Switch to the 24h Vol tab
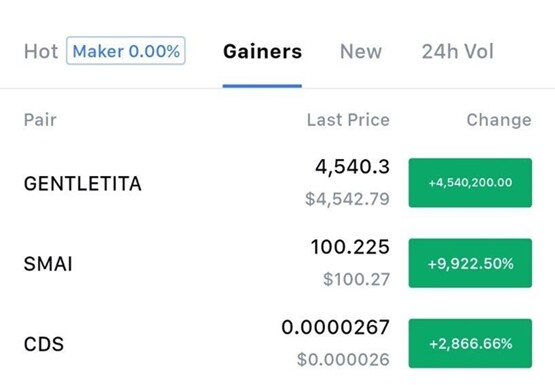This screenshot has height=385, width=555. click(x=457, y=52)
